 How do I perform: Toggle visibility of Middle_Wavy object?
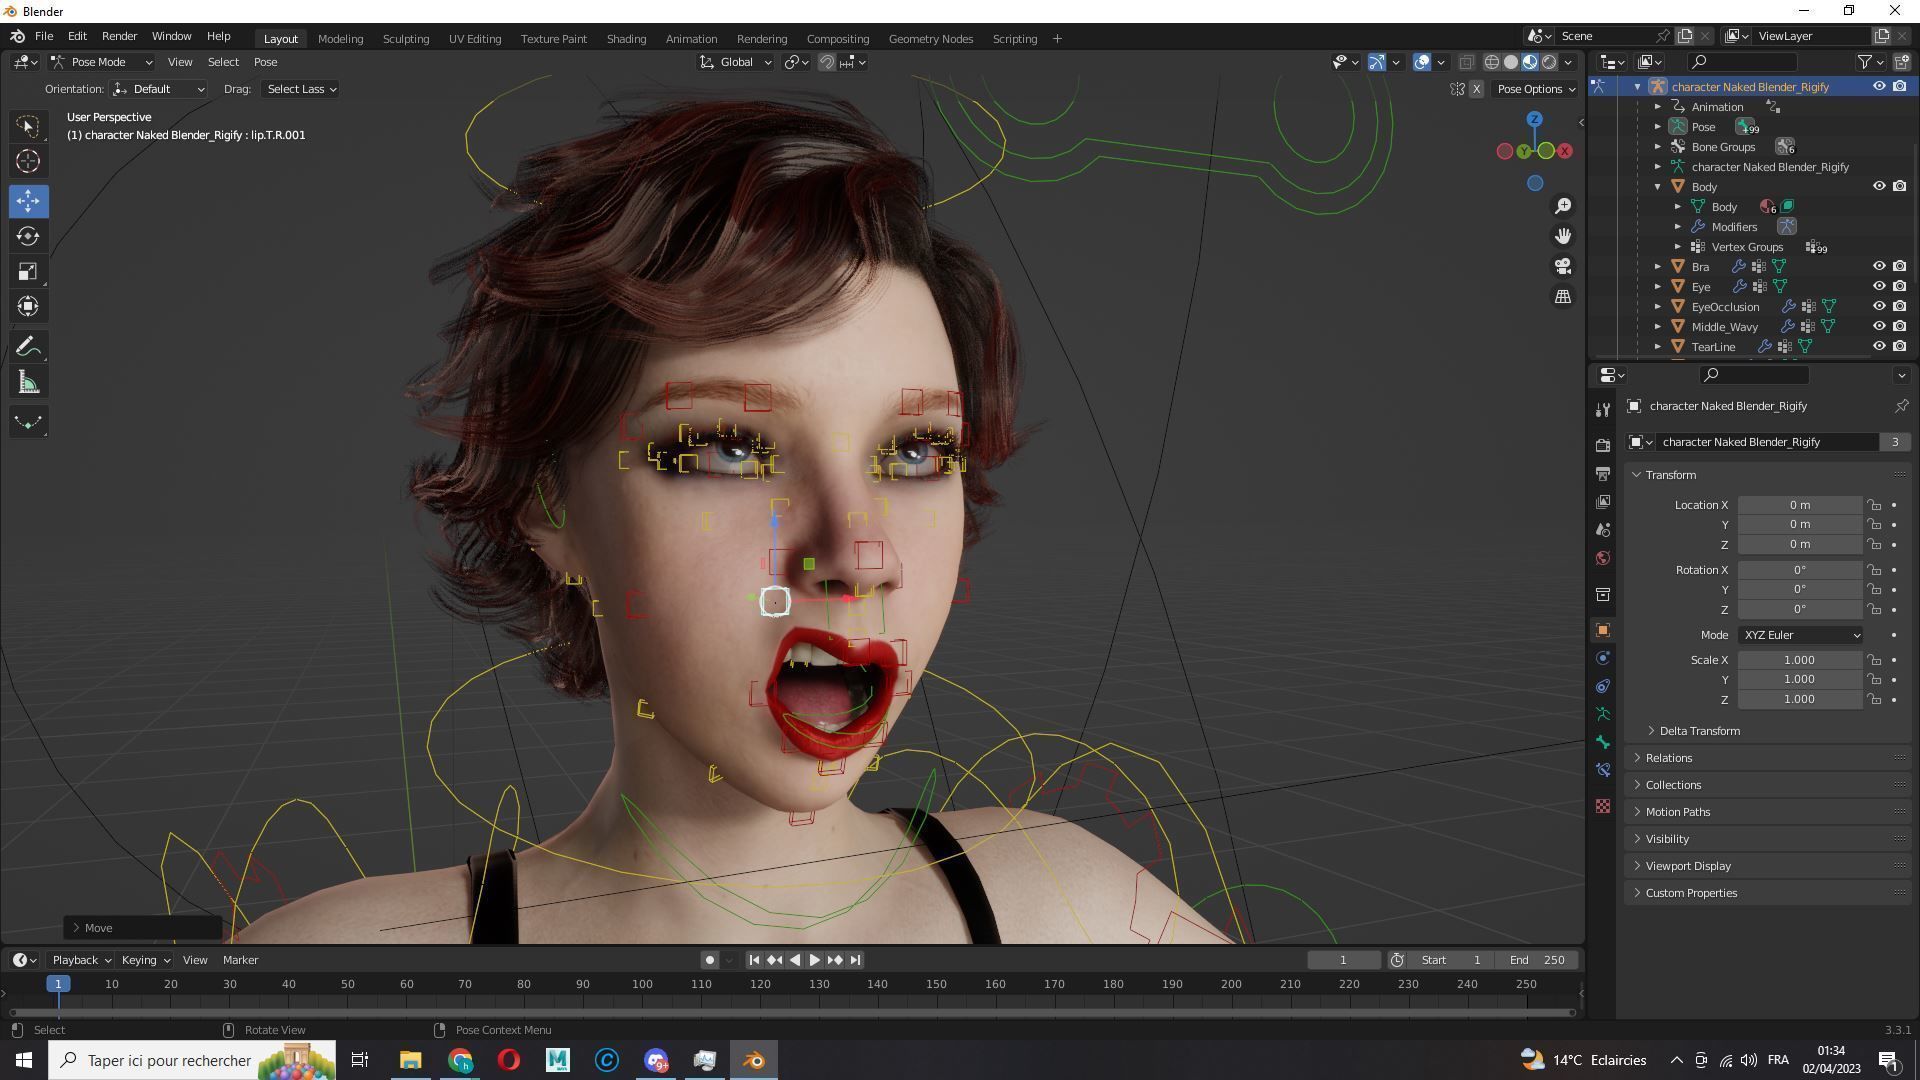click(x=1879, y=327)
